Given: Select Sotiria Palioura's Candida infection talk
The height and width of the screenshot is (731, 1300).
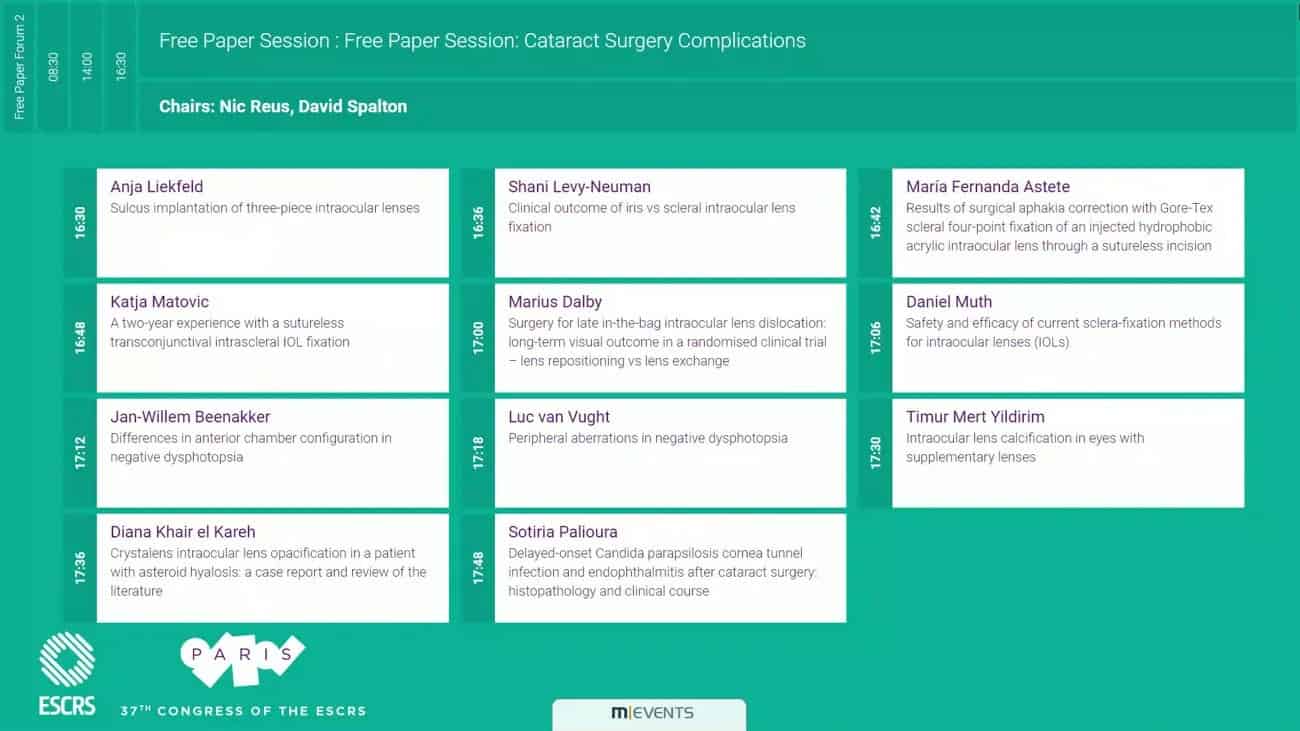Looking at the screenshot, I should (654, 568).
